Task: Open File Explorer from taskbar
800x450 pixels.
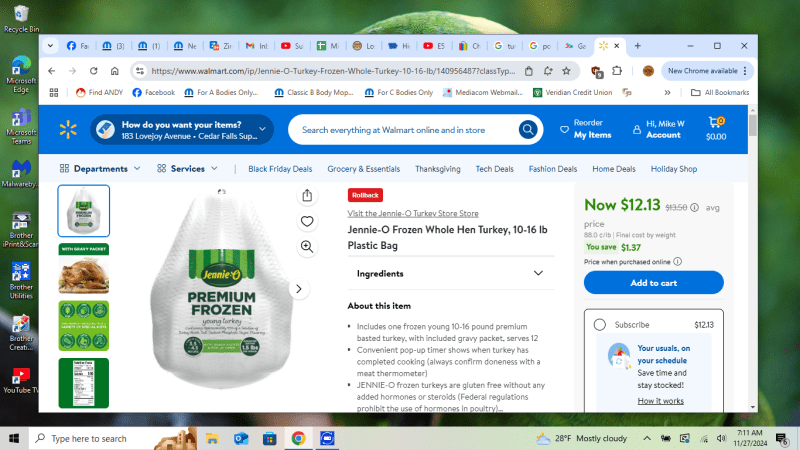Action: [x=212, y=438]
